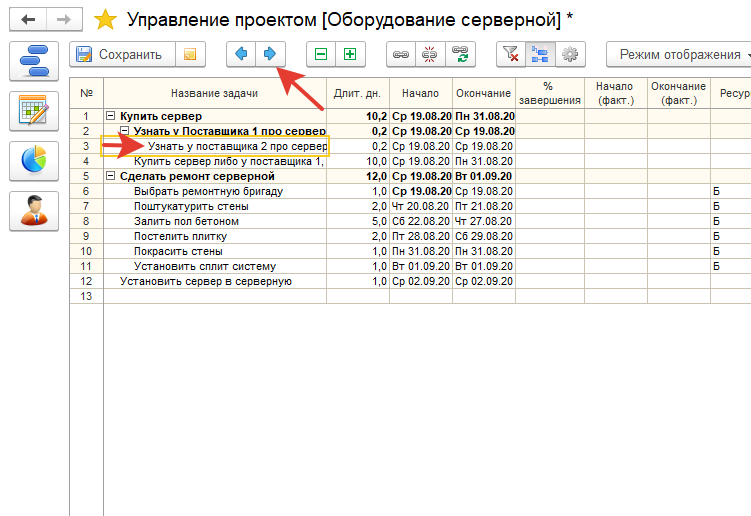Open settings with the gear icon
The height and width of the screenshot is (516, 751).
tap(570, 54)
